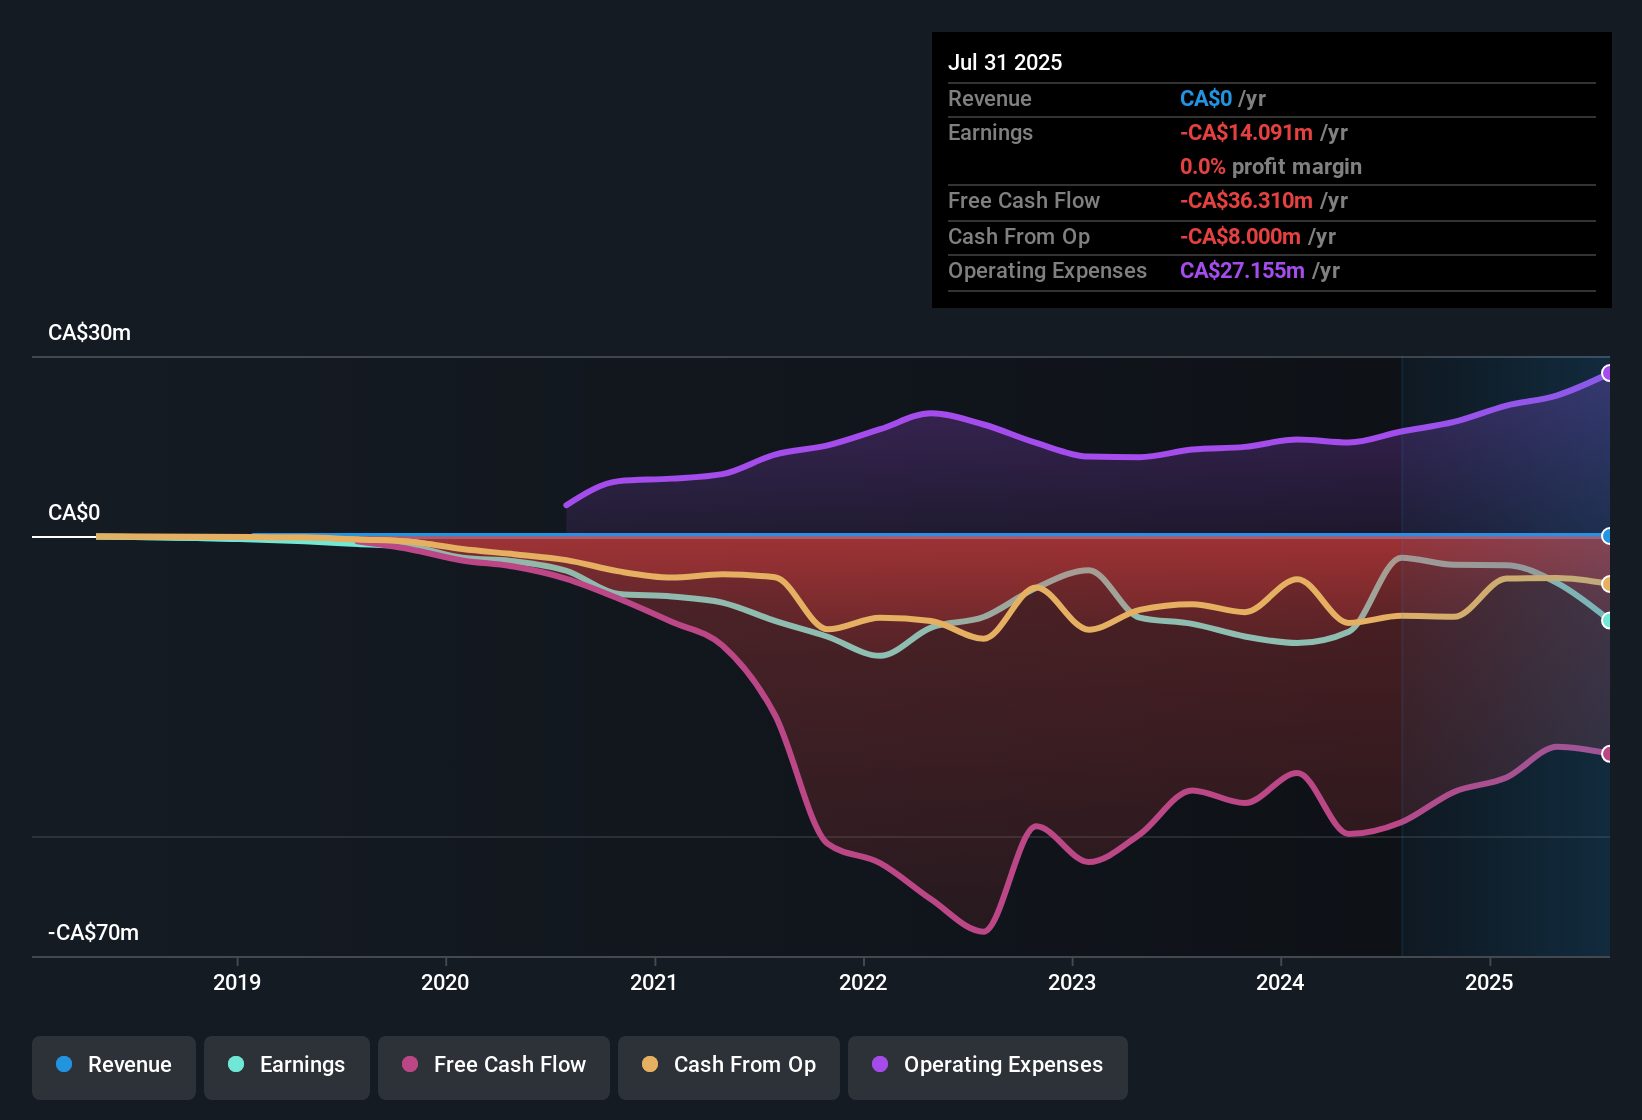Click the Operating Expenses tooltip label

point(1048,271)
